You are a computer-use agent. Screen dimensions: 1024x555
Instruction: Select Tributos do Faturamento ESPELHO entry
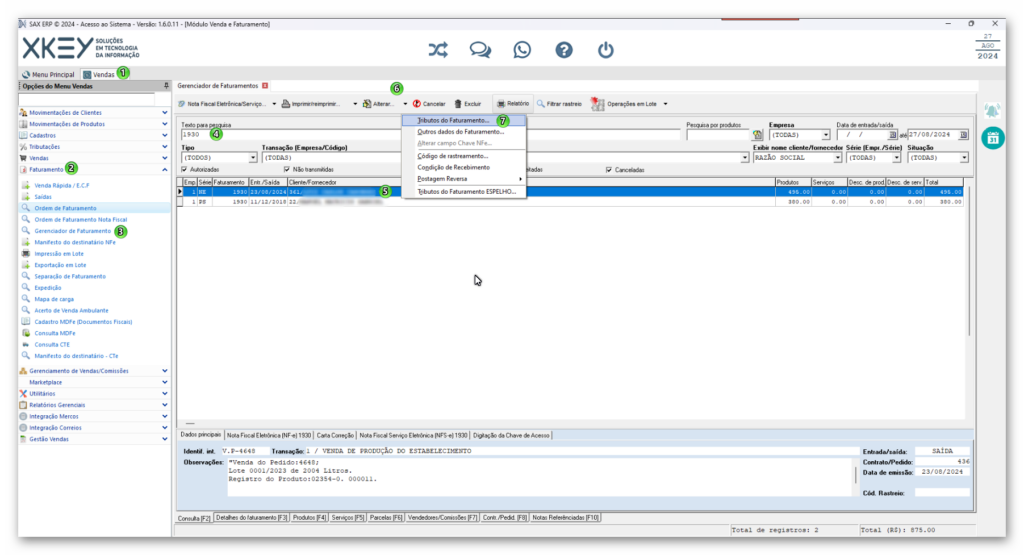[x=466, y=192]
